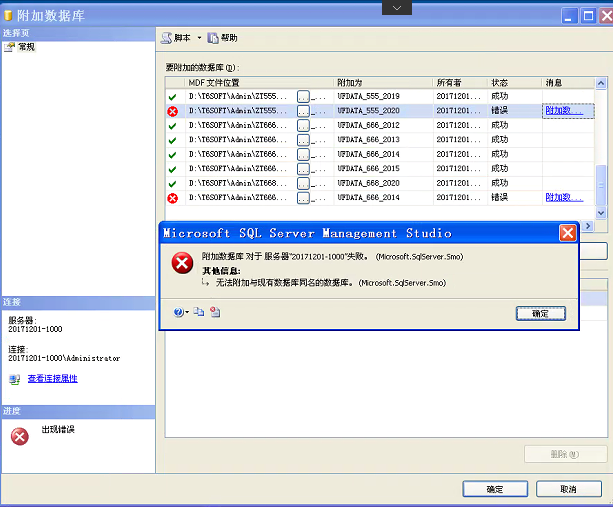Viewport: 613px width, 507px height.
Task: Click 取消 to cancel attaching databases
Action: click(x=569, y=489)
